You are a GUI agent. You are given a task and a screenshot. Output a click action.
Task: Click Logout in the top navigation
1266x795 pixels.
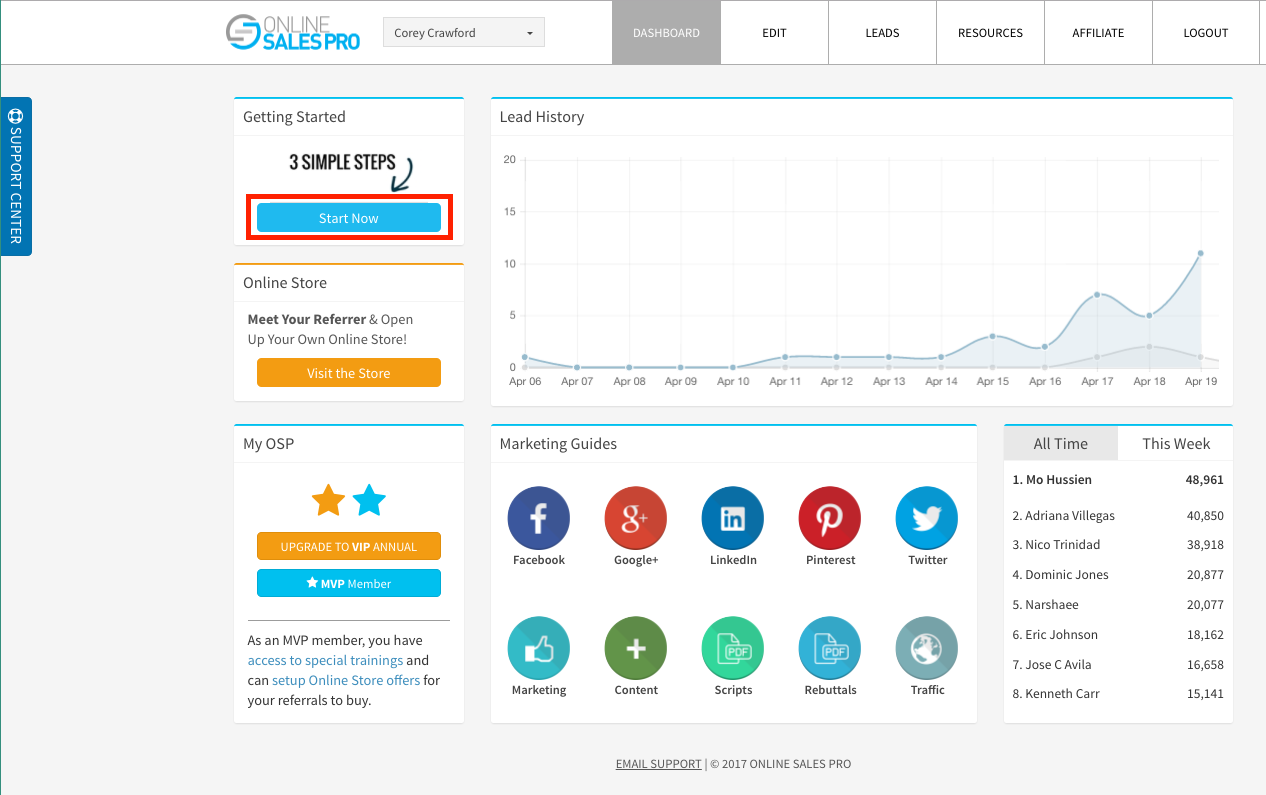1206,33
